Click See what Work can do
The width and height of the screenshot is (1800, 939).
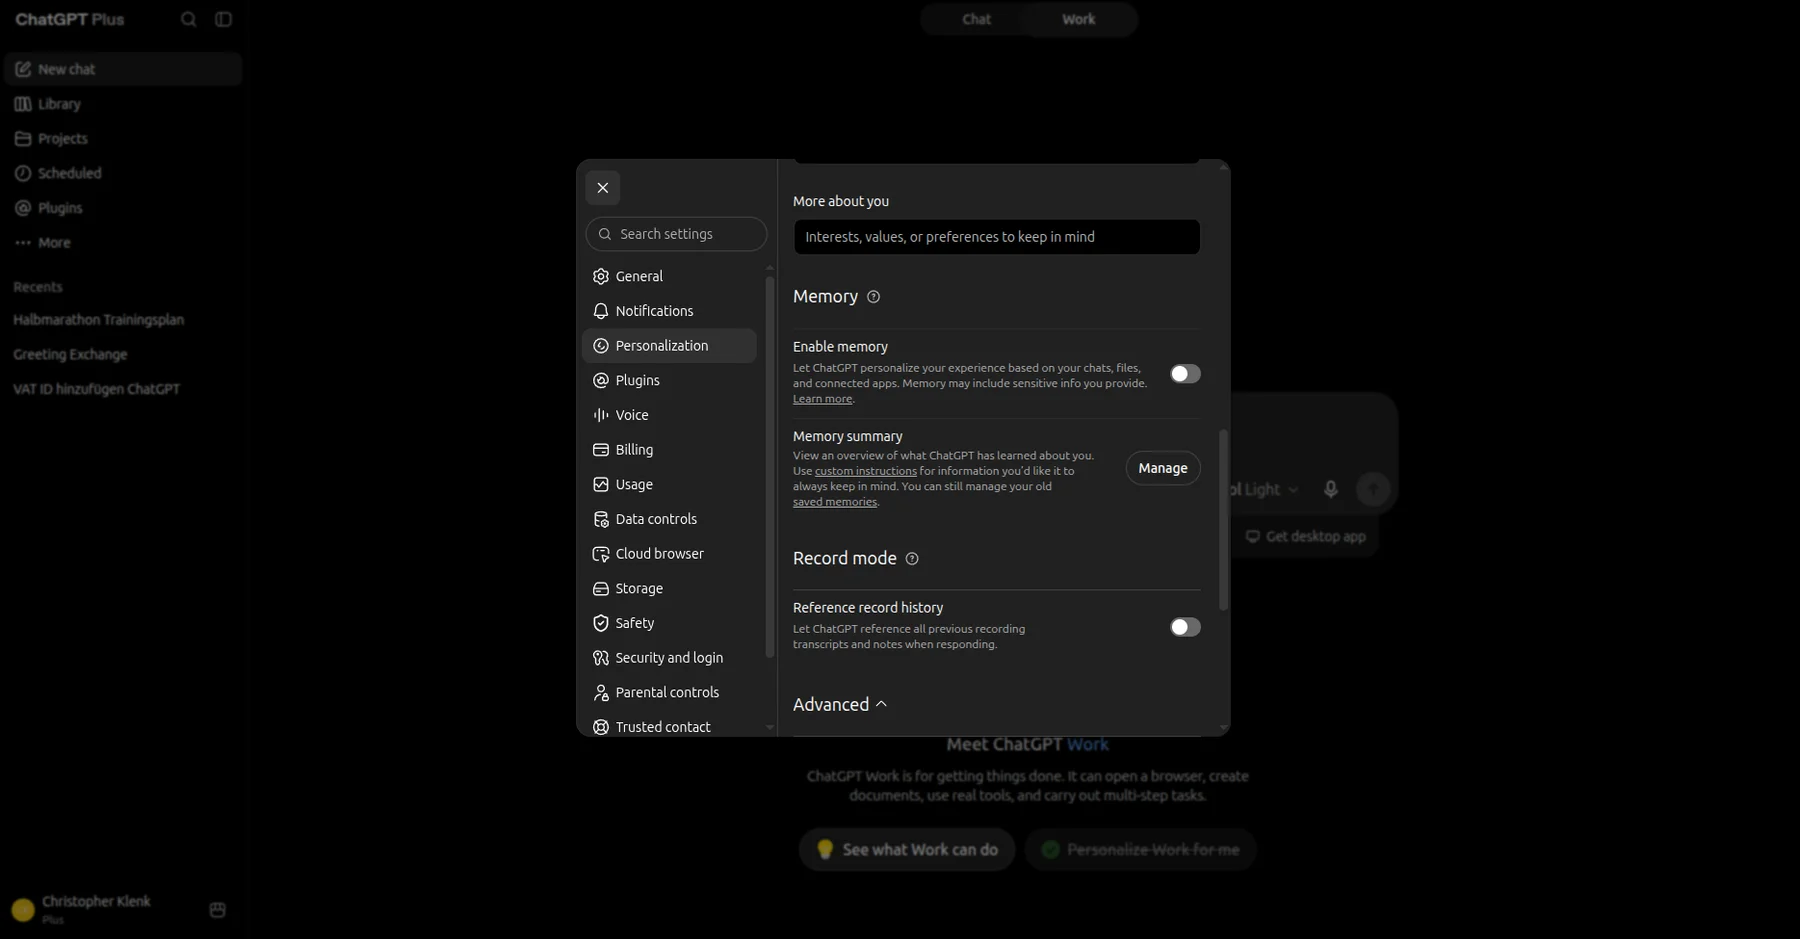coord(907,850)
